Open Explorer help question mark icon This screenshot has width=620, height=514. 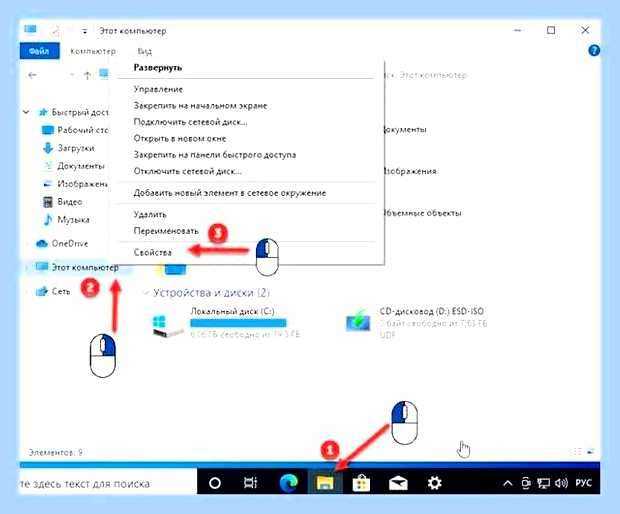(x=594, y=51)
